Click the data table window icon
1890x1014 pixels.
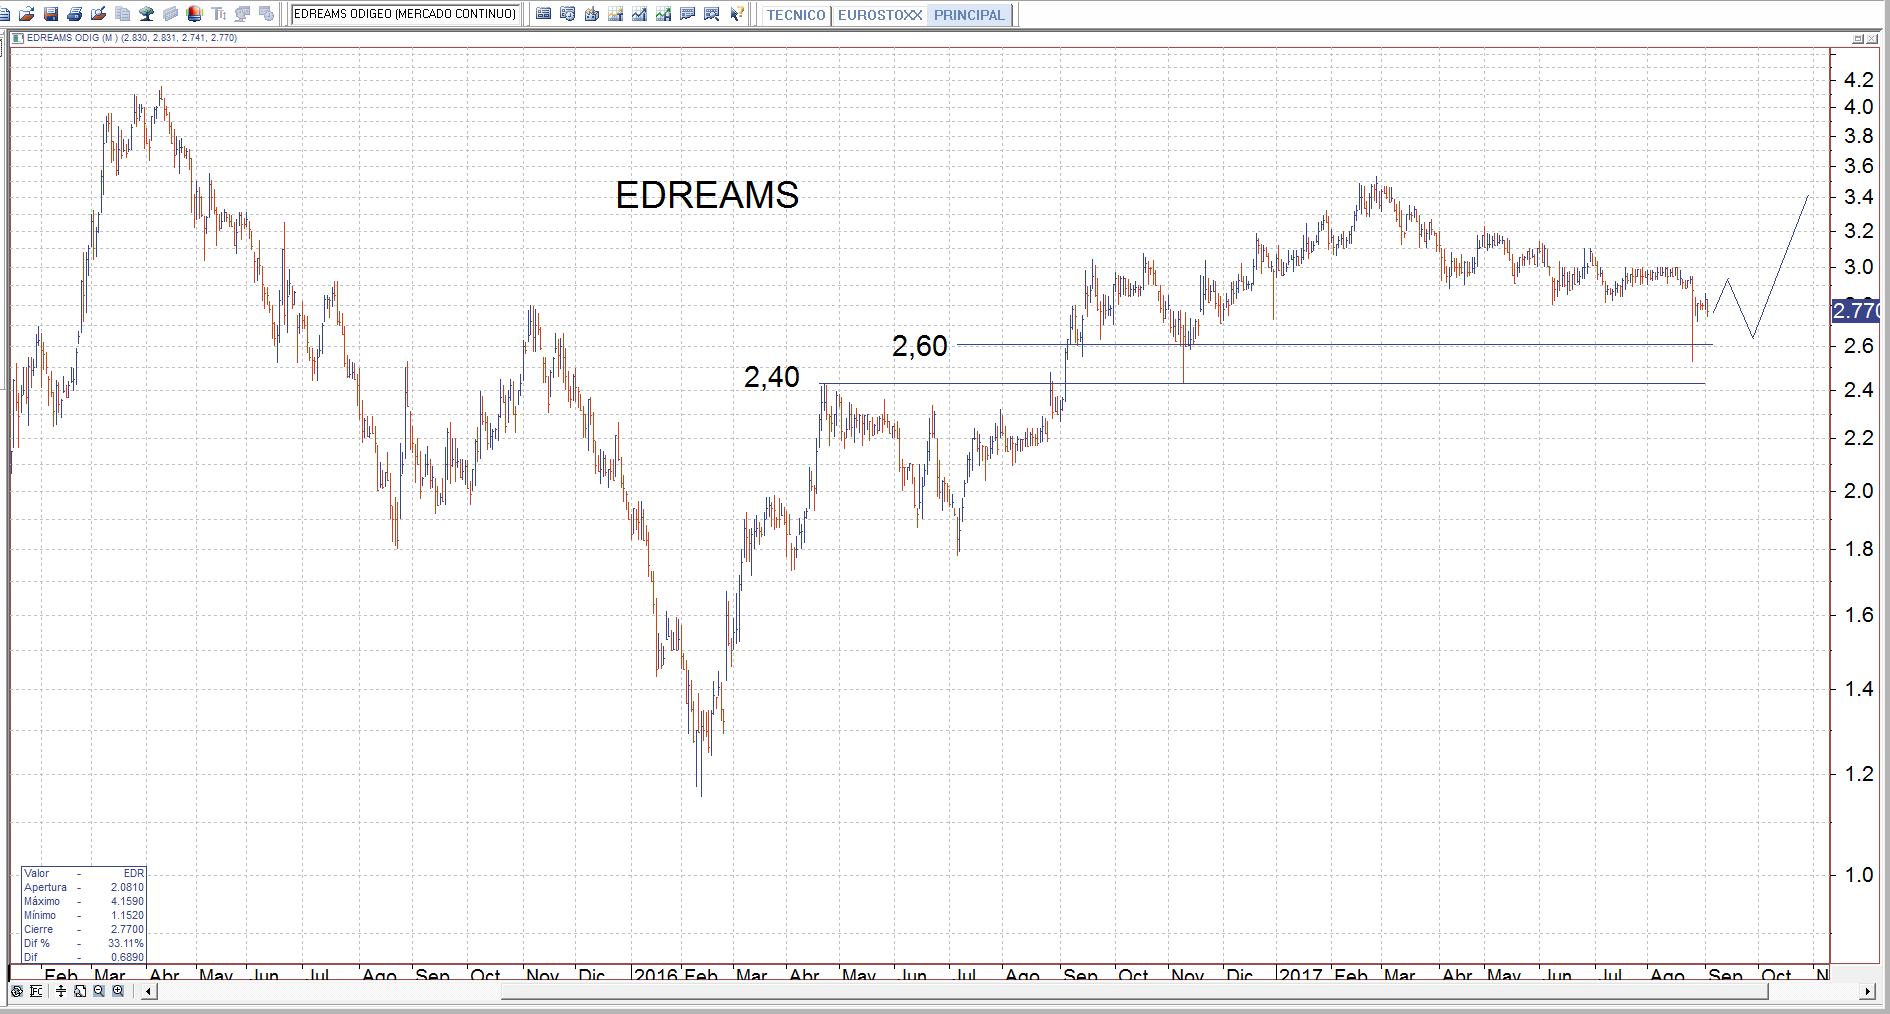coord(544,14)
